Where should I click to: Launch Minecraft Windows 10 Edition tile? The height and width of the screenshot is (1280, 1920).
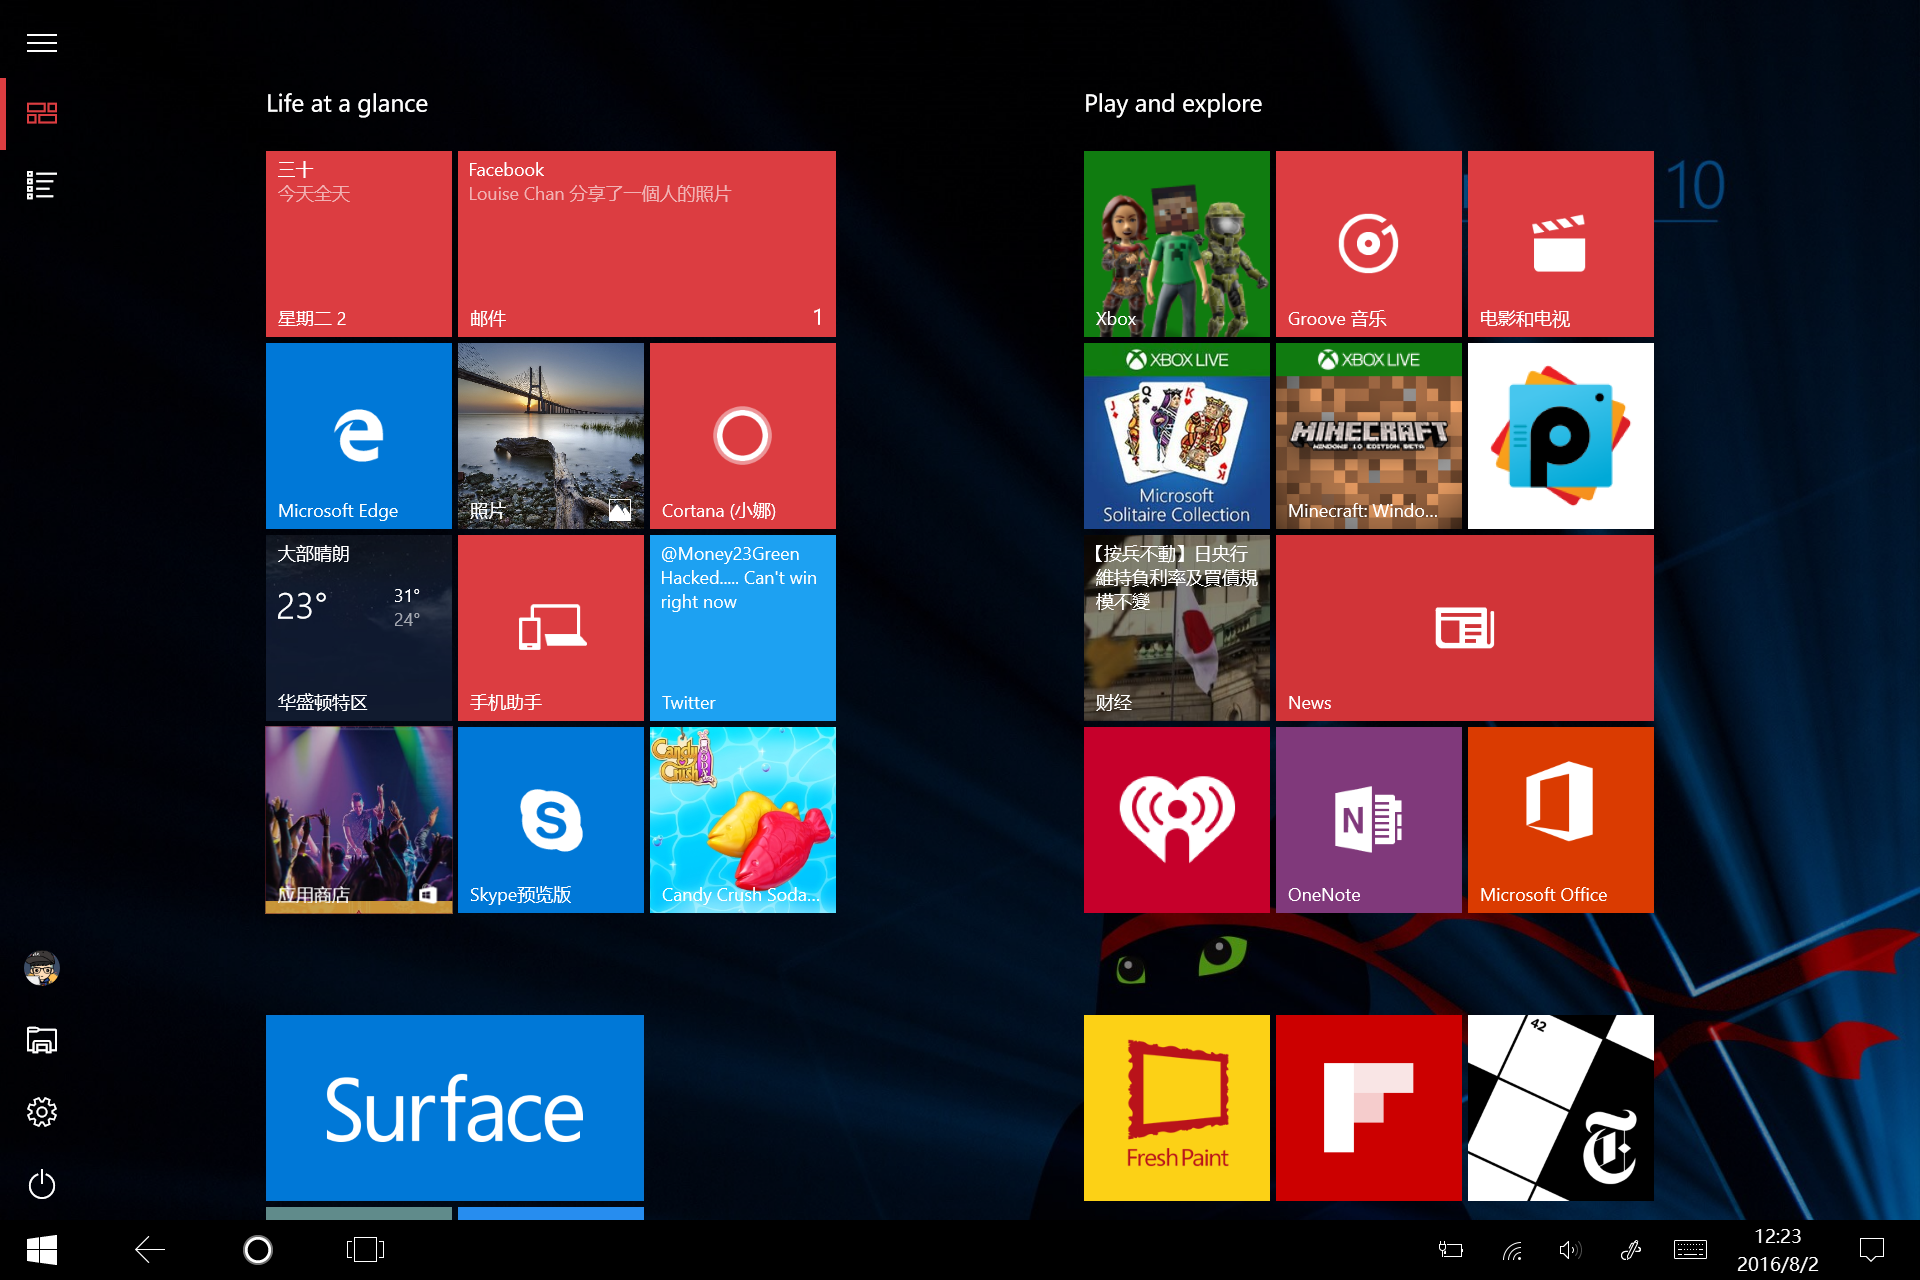[1368, 436]
